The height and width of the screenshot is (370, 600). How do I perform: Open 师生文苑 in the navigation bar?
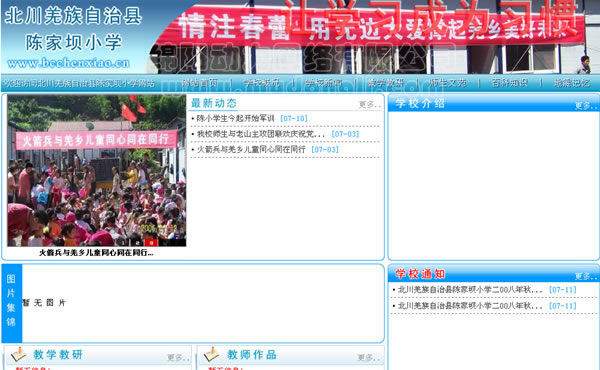point(448,83)
